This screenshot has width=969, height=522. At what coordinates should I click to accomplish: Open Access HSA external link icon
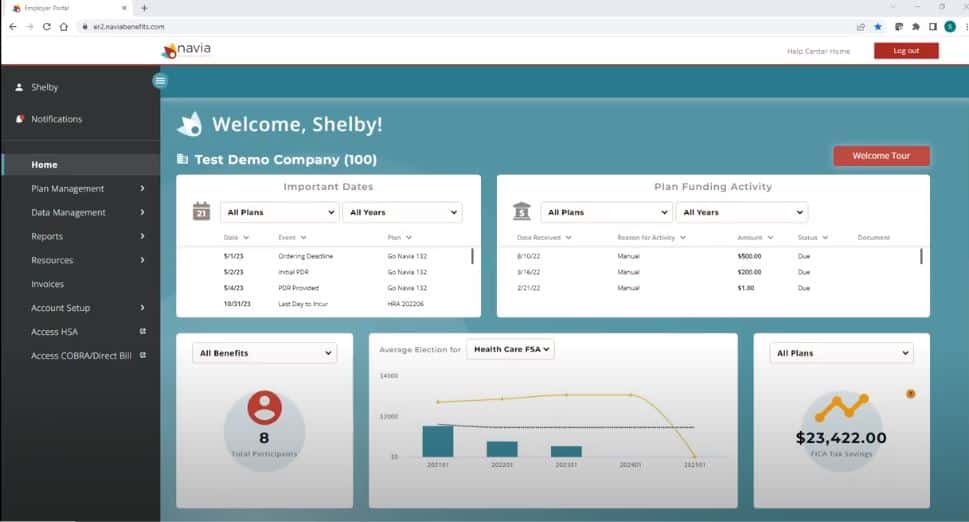[x=143, y=331]
